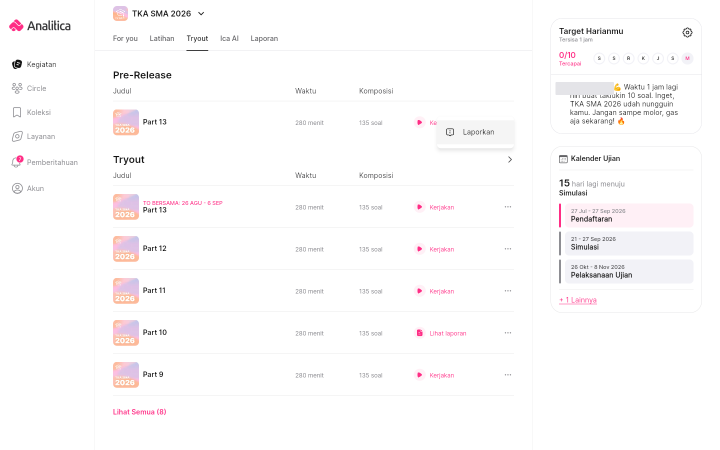Choose Laporkan from the popup menu
Viewport: 720px width, 450px height.
click(475, 132)
